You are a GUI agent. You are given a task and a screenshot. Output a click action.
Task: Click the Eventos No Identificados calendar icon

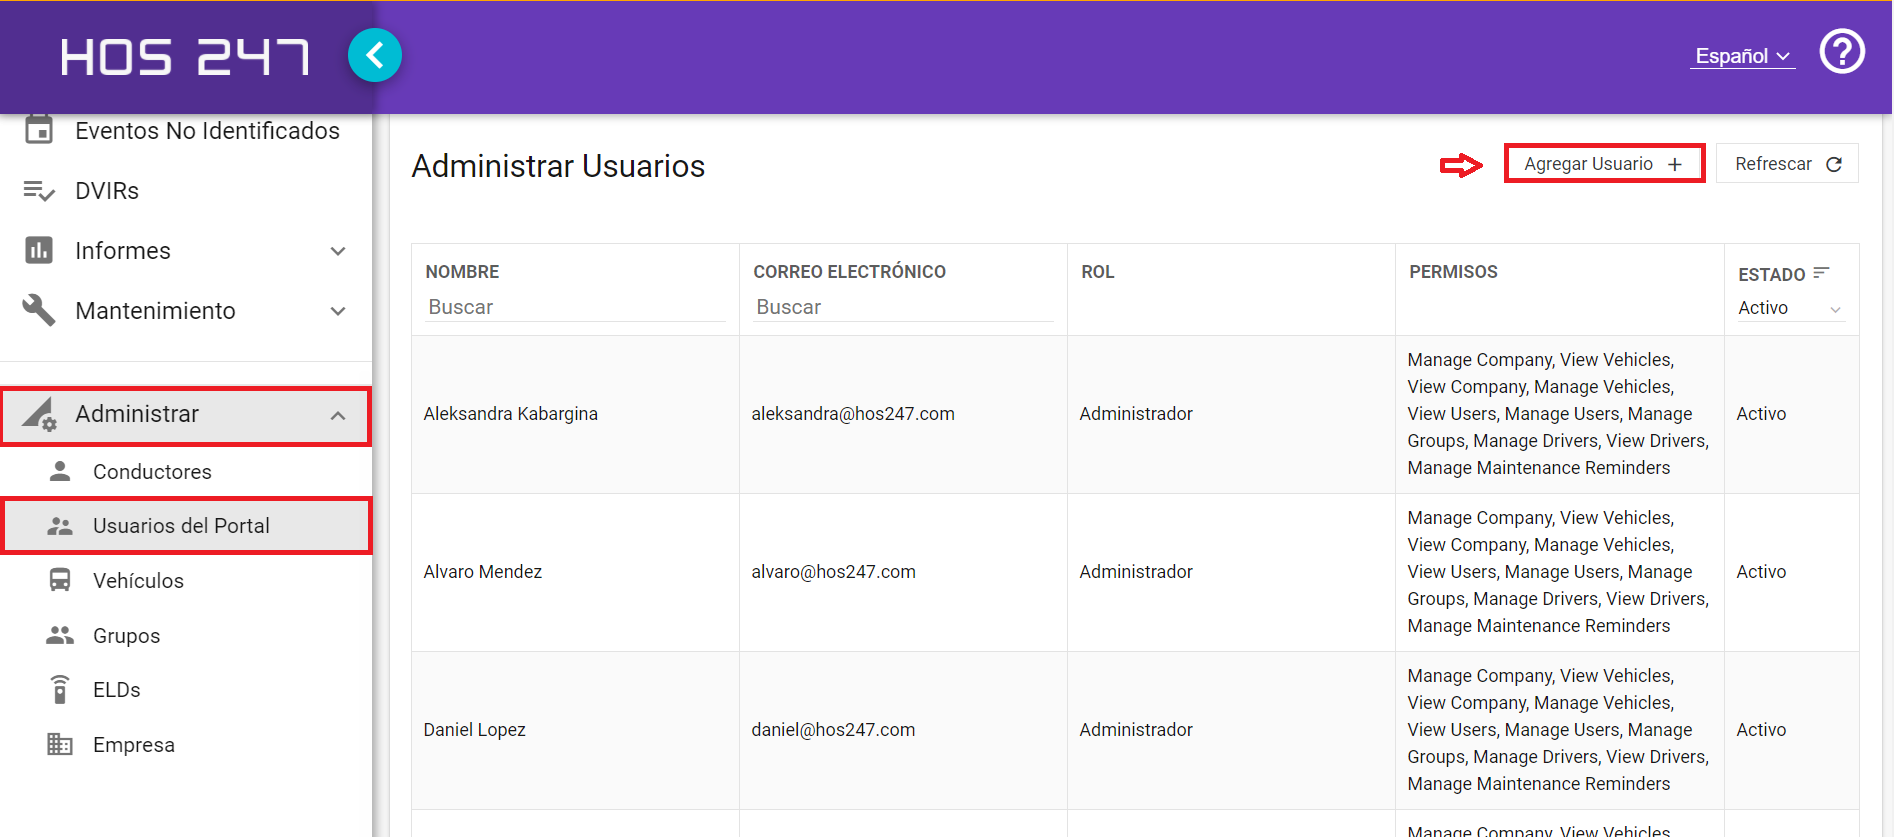39,129
